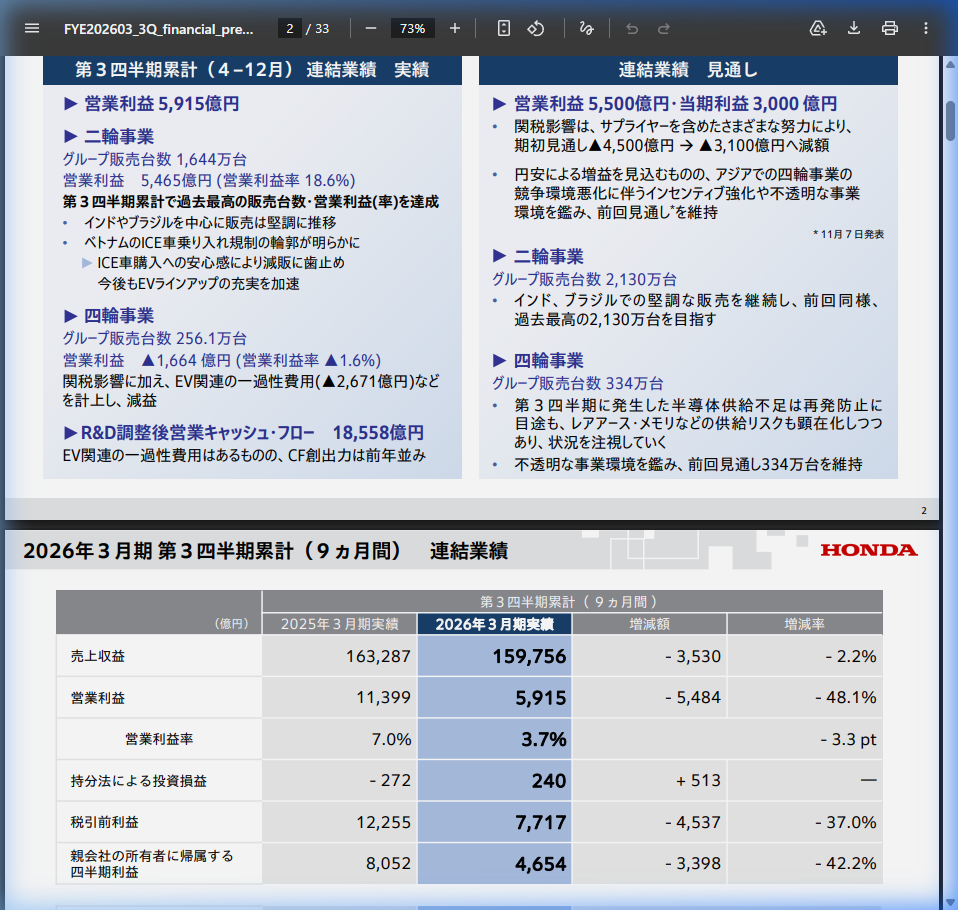Screen dimensions: 958x910
Task: Click the cell value - 42.2%
Action: 846,864
